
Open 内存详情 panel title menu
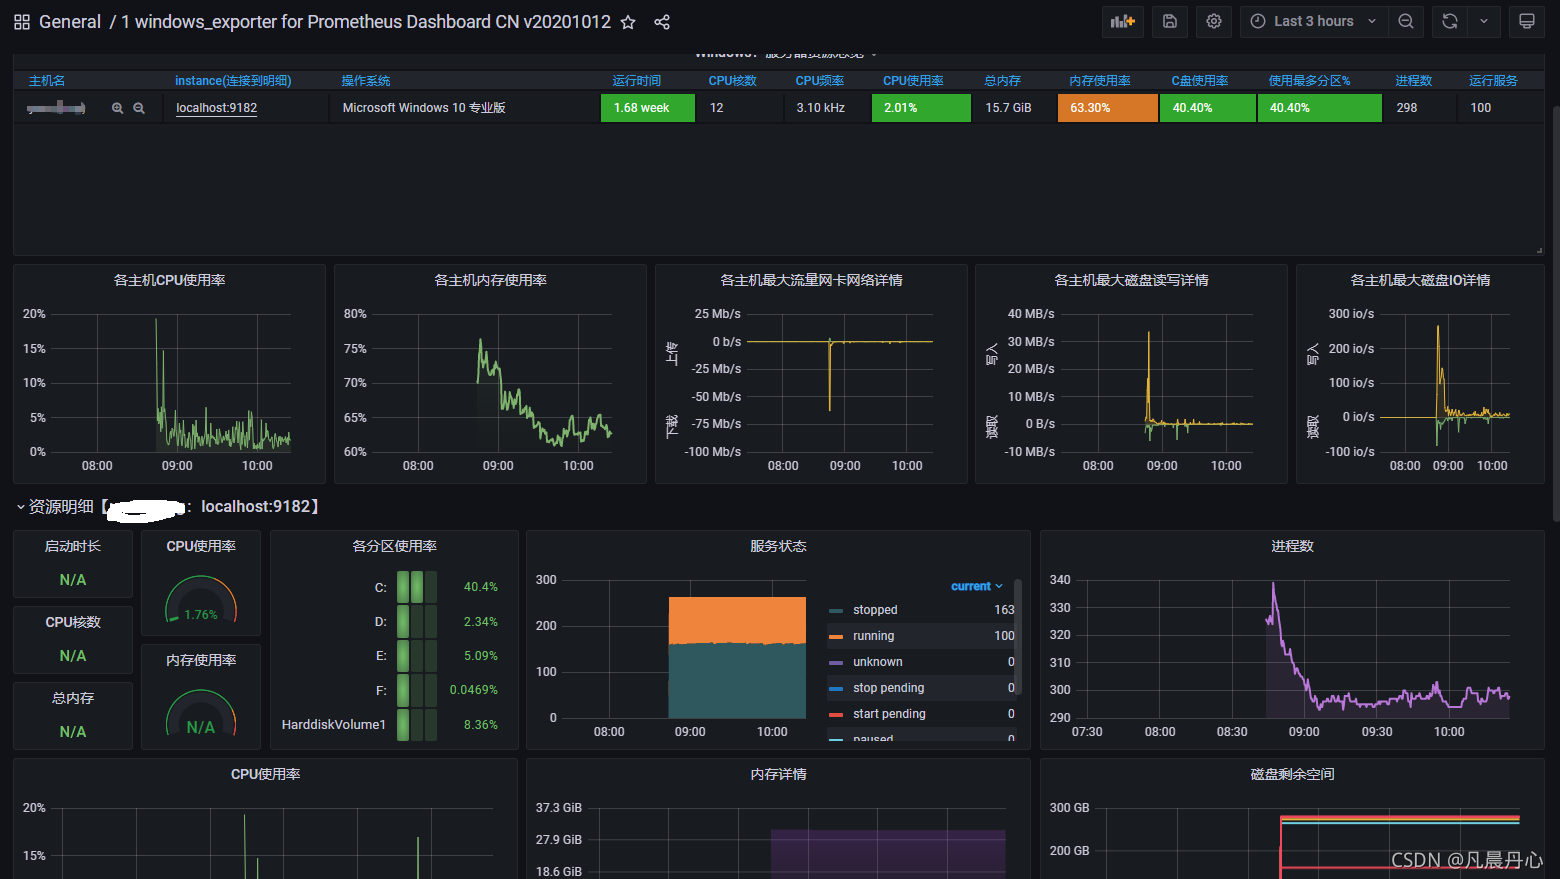pos(778,774)
